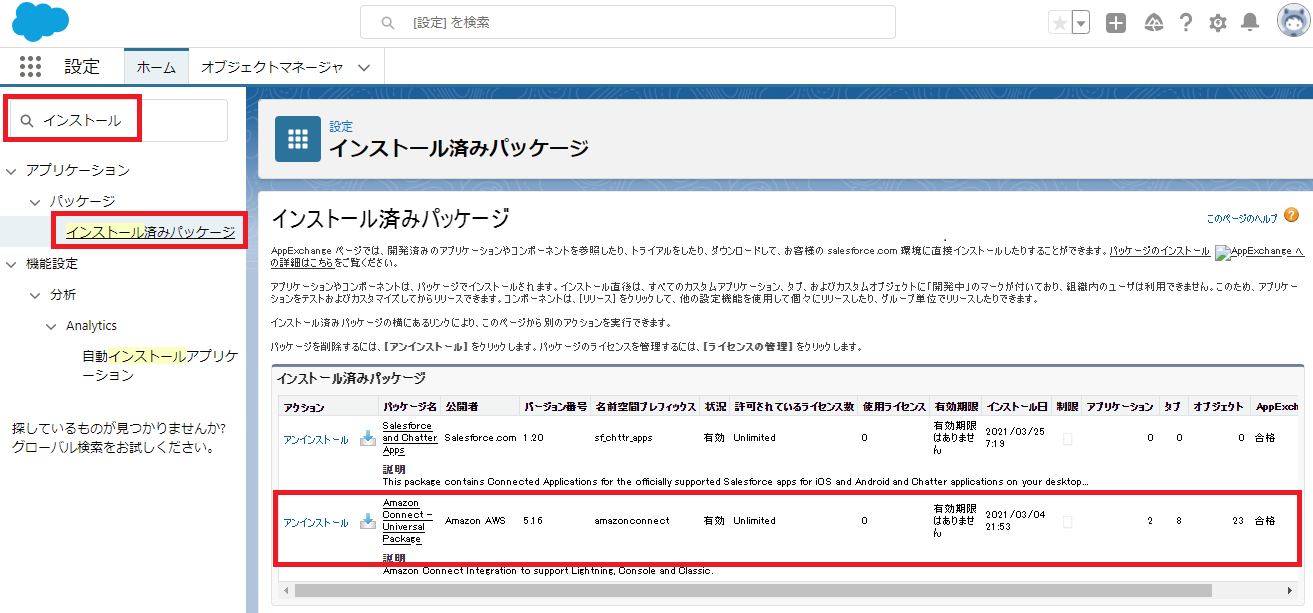
Task: Open the オブジェクトマネージャ tab chevron menu
Action: click(364, 68)
